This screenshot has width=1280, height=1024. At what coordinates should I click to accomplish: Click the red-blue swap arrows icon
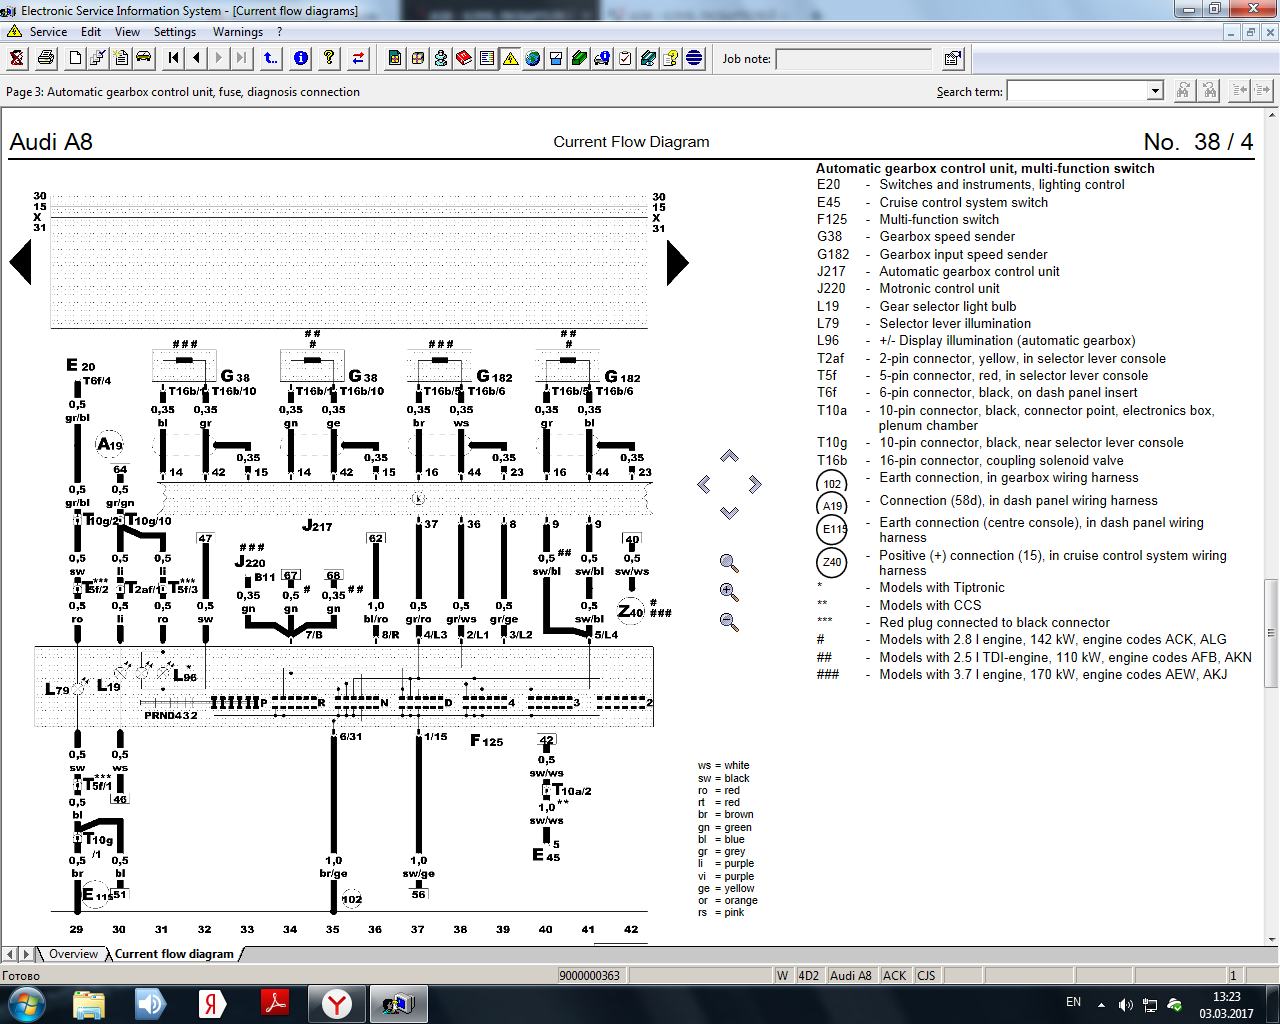point(358,58)
